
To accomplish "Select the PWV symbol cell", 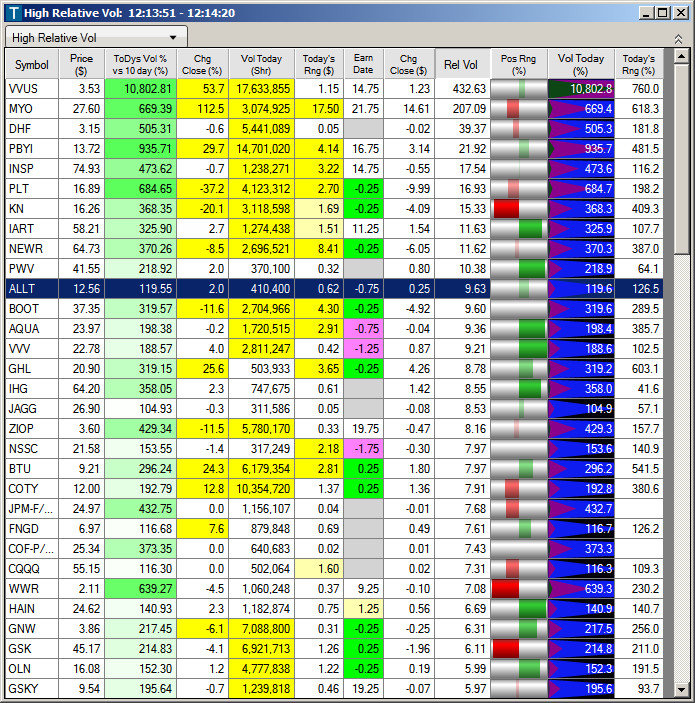I will 31,269.
